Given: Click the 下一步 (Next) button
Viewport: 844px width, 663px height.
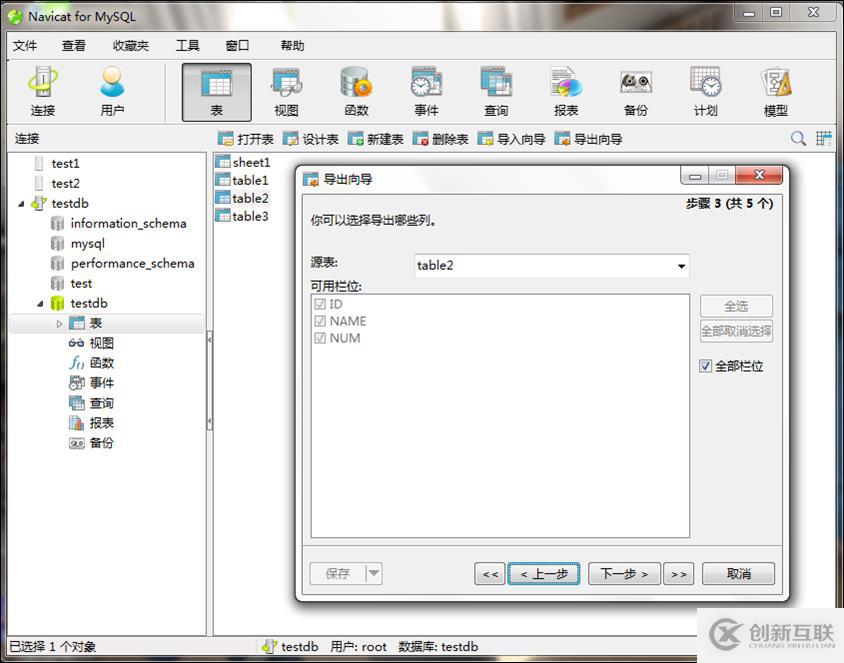Looking at the screenshot, I should pos(624,574).
